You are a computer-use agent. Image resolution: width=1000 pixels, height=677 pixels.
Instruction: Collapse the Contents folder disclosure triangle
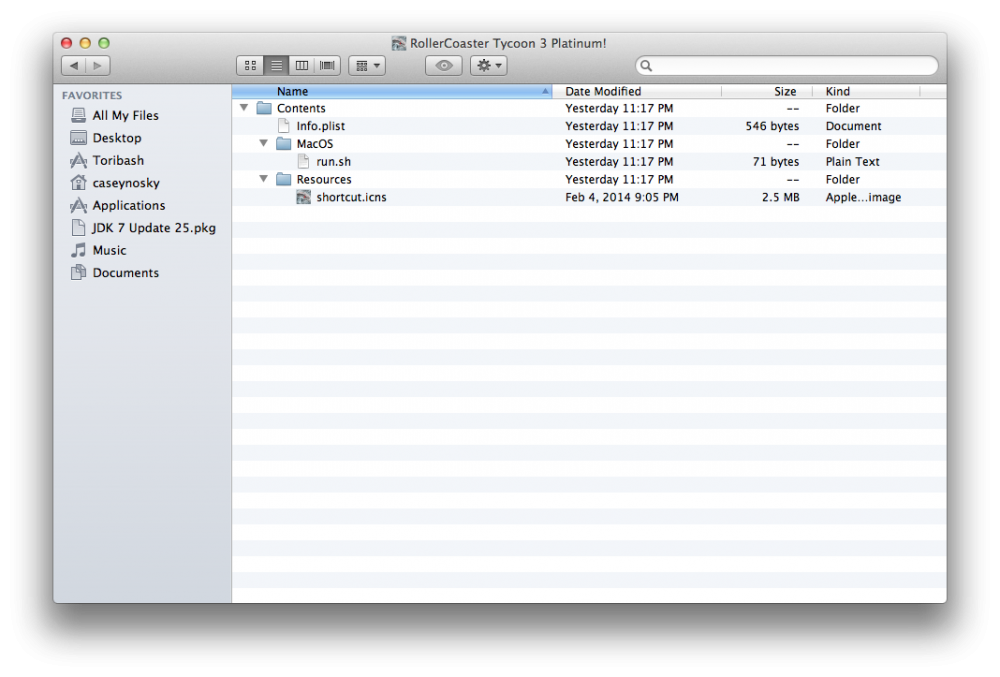click(x=244, y=108)
